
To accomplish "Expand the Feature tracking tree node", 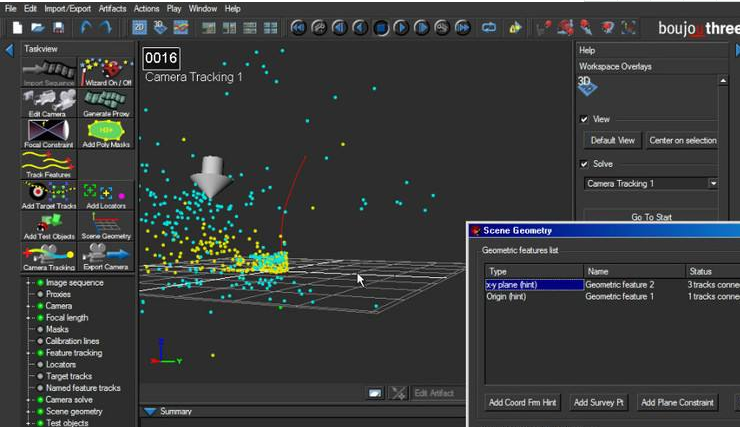I will 27,353.
